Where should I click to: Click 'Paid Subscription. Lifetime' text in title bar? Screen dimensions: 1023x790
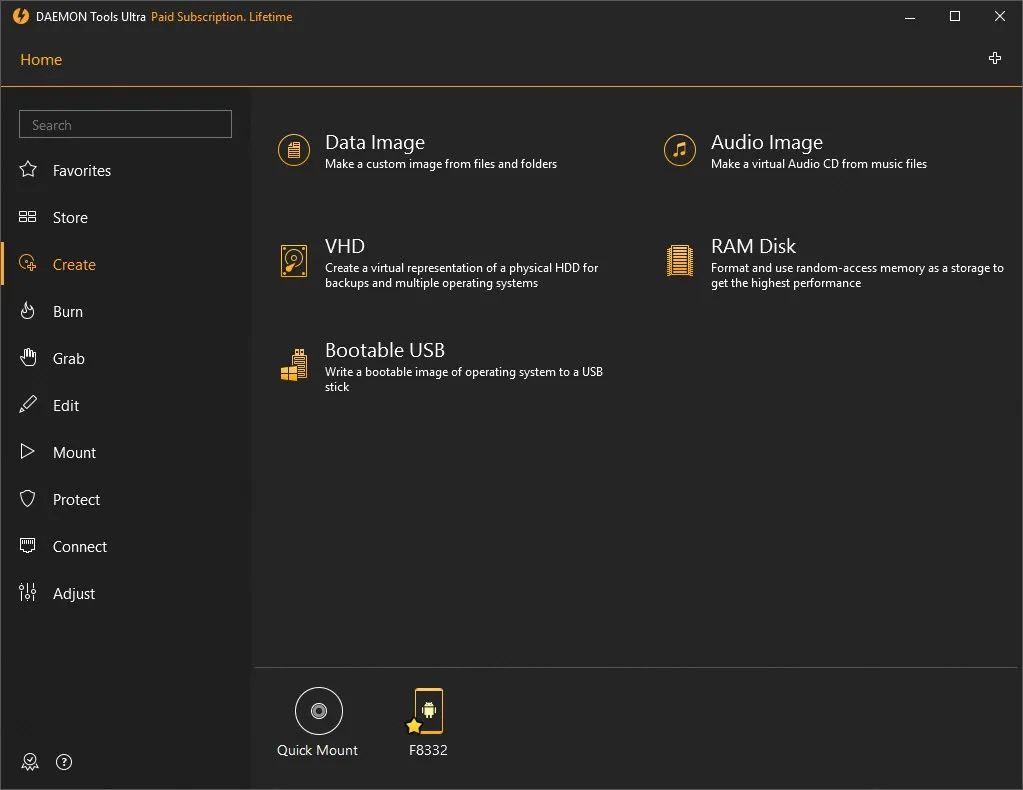click(x=222, y=17)
